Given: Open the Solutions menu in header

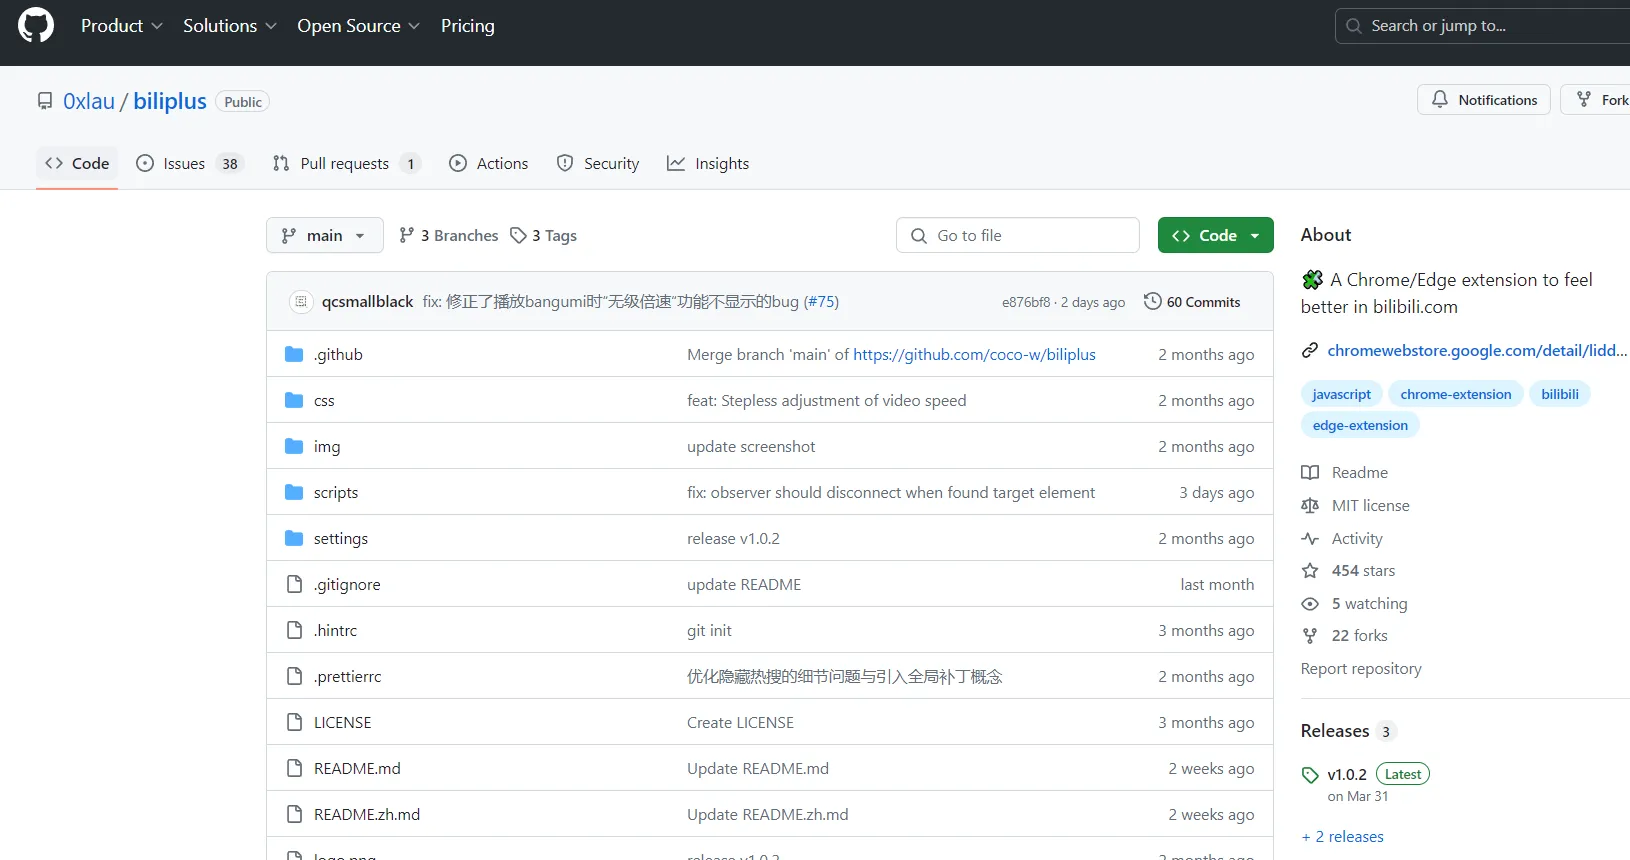Looking at the screenshot, I should tap(229, 26).
